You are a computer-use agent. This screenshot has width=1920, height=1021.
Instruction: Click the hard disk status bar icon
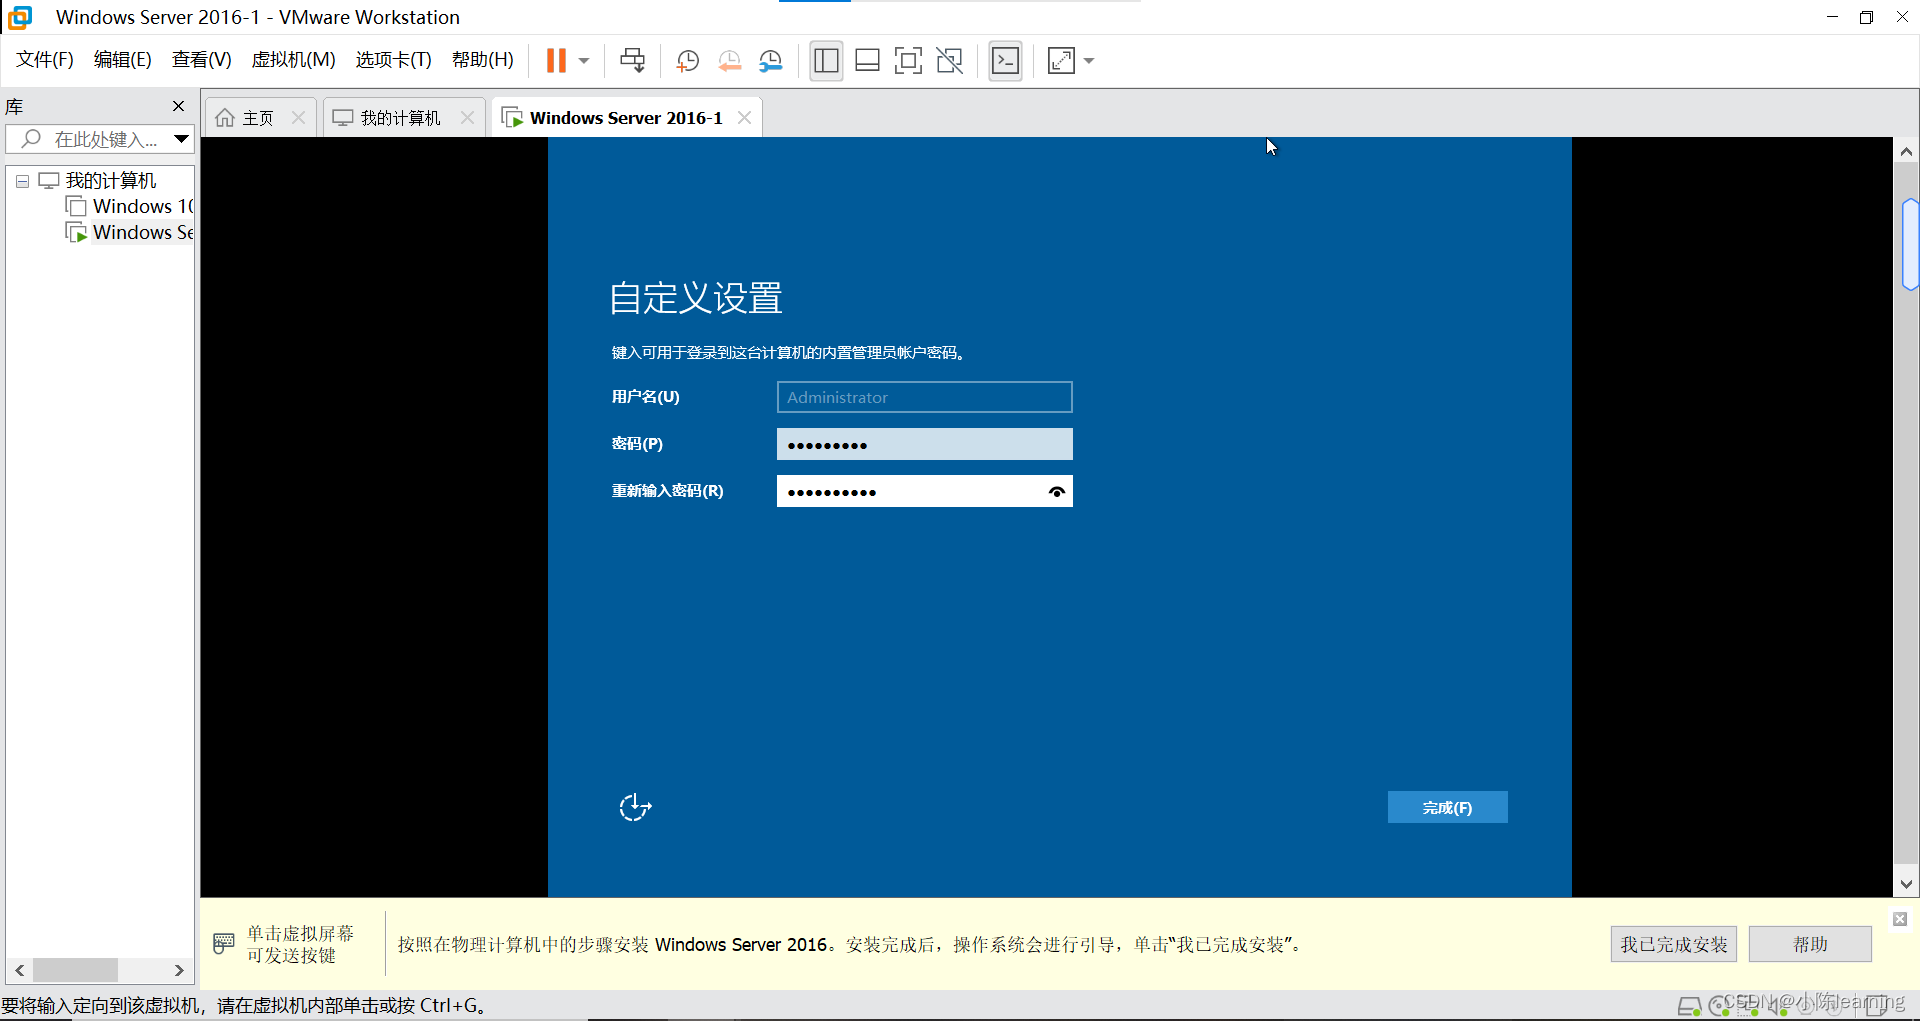click(1689, 1007)
